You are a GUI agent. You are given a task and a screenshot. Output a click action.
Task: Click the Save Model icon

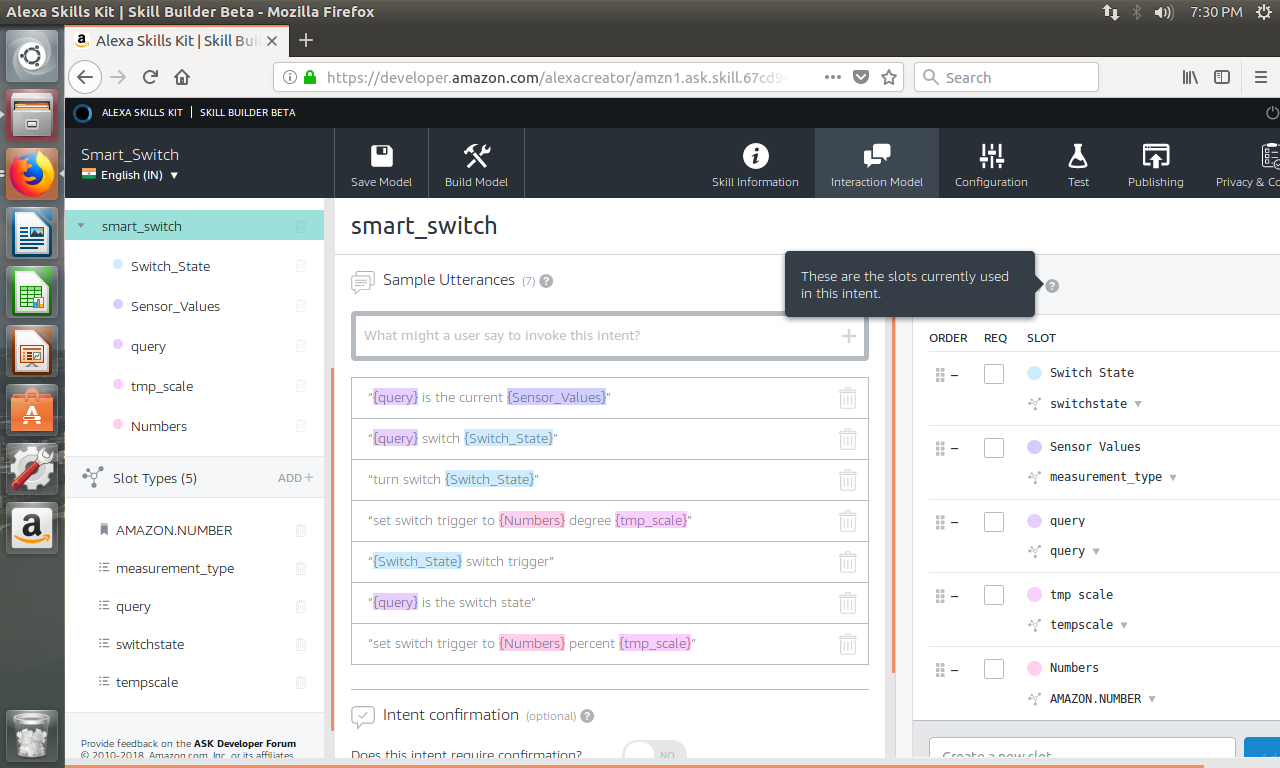(x=381, y=156)
